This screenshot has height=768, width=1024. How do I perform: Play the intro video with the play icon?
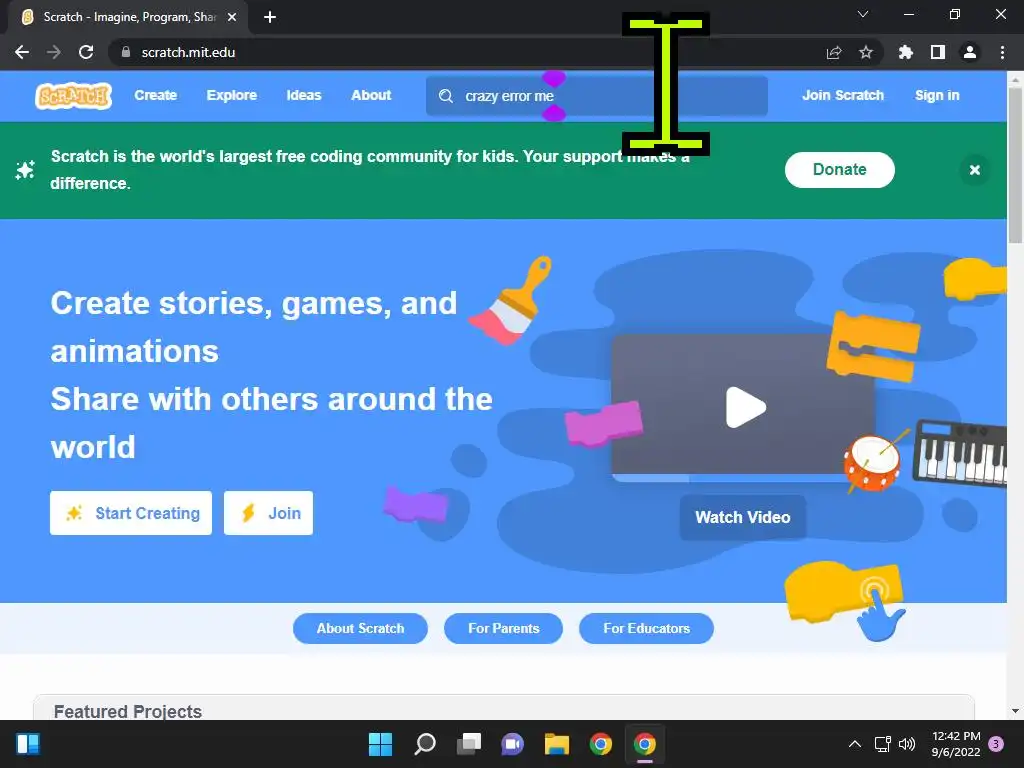745,408
